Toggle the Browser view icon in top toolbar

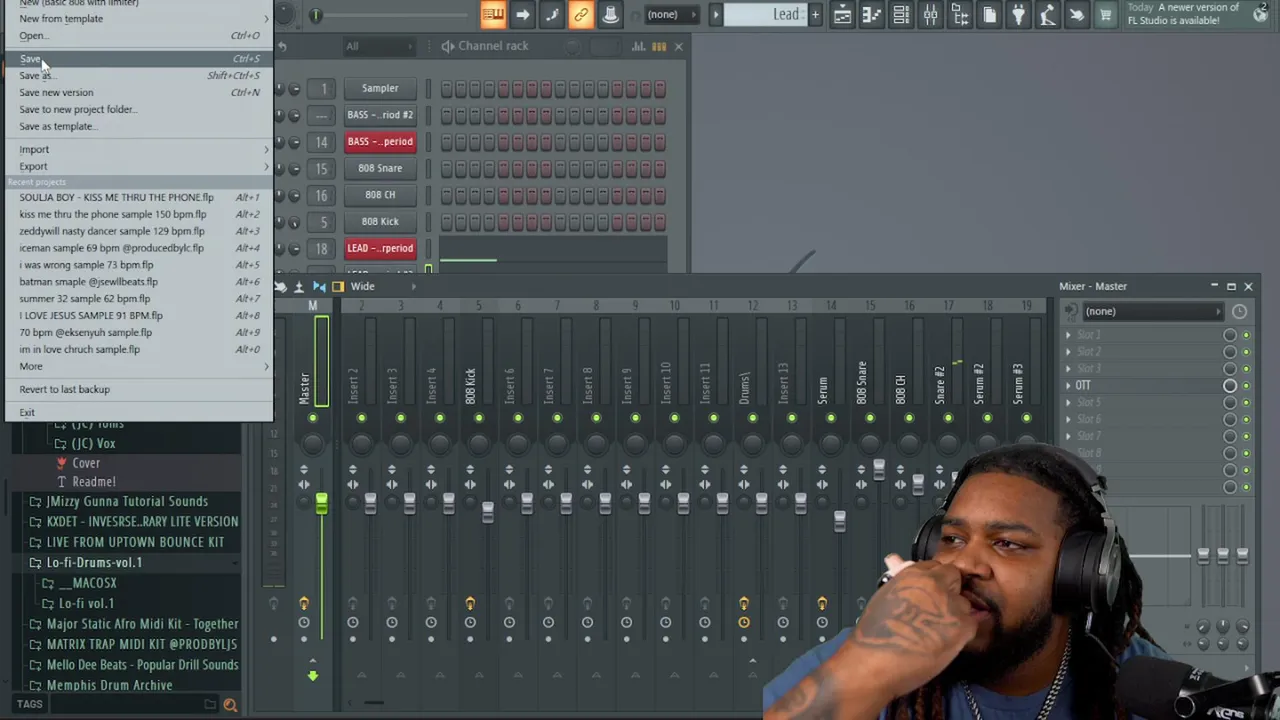[960, 14]
